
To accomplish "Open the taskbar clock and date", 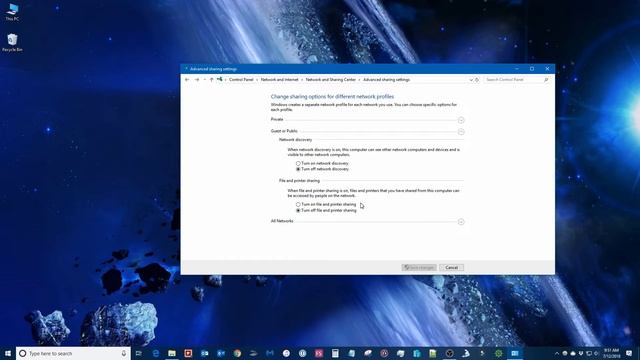I will 611,353.
